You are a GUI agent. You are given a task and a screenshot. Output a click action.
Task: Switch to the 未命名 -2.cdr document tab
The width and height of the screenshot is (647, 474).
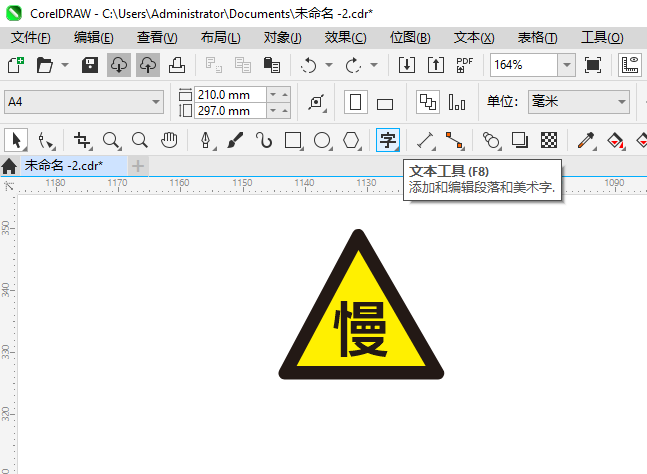(73, 166)
